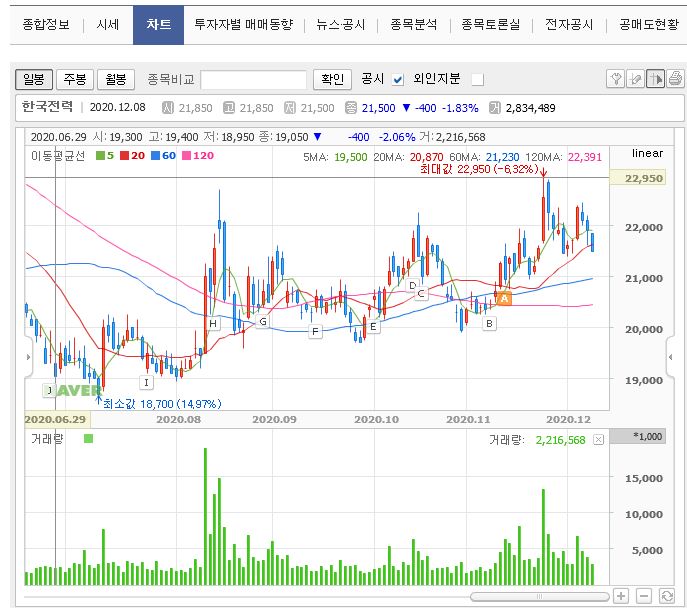The image size is (687, 608).
Task: Focus the 종목비교 comparison input field
Action: [x=253, y=80]
